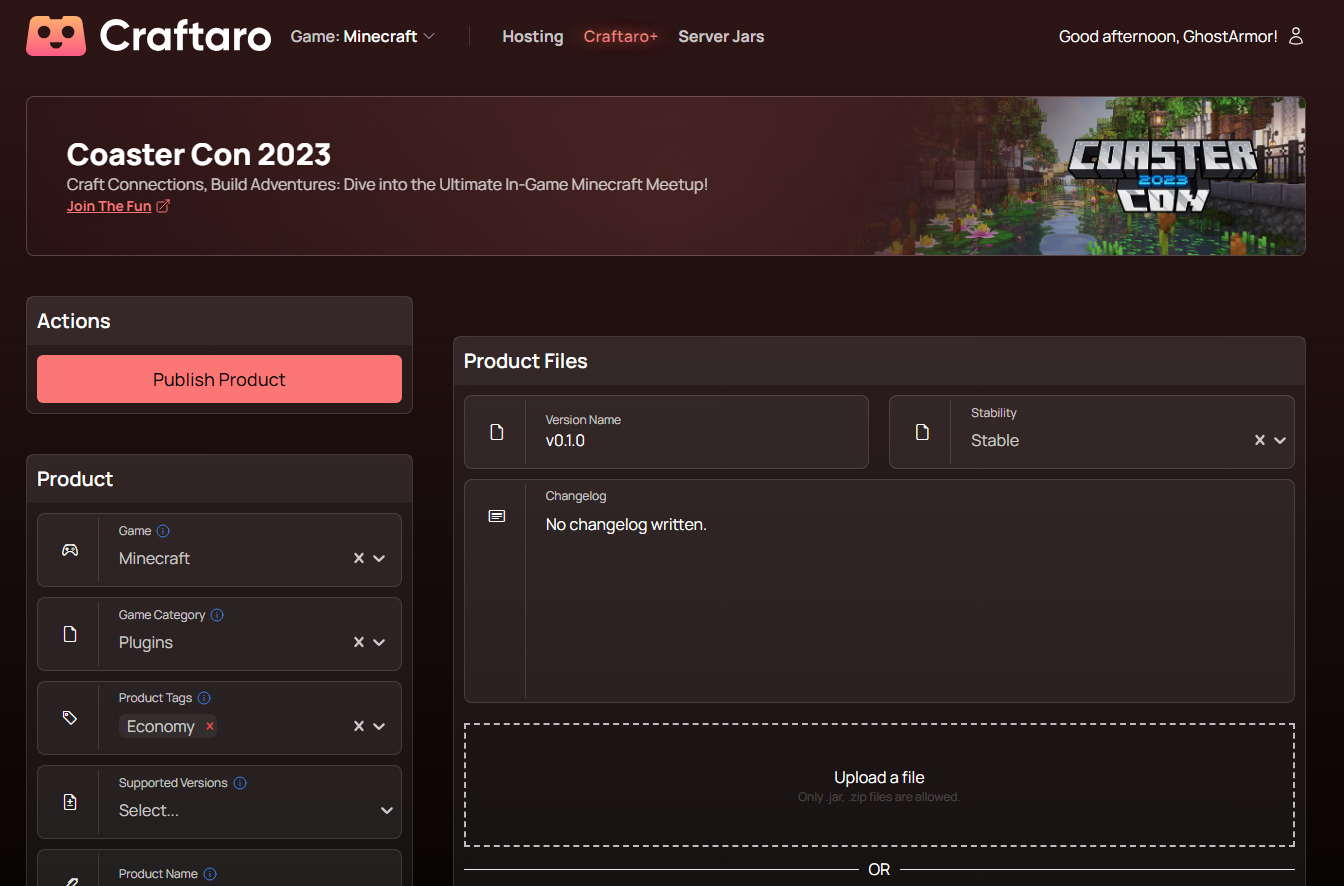Click the file icon beside Version Name
Viewport: 1344px width, 886px height.
point(496,432)
